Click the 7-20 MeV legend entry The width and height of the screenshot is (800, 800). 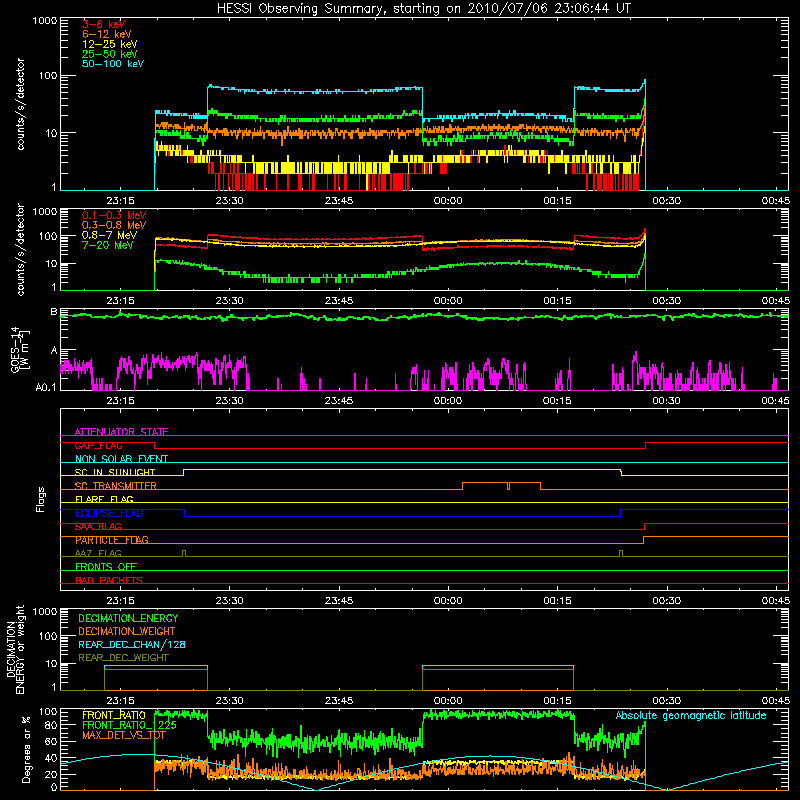(x=108, y=245)
